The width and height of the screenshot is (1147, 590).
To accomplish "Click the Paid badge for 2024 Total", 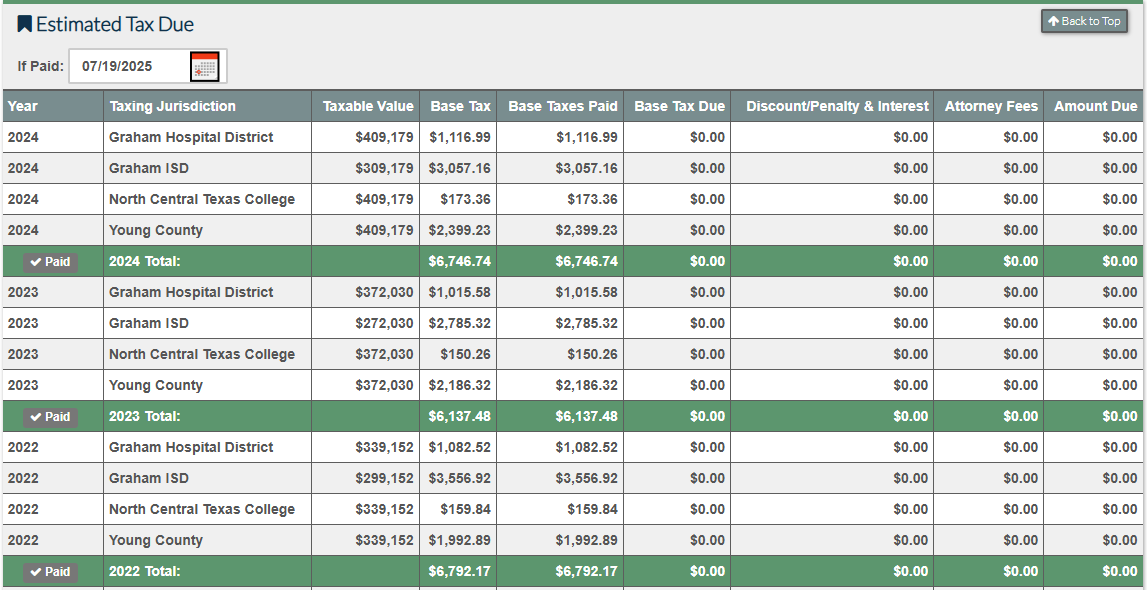I will coord(50,262).
